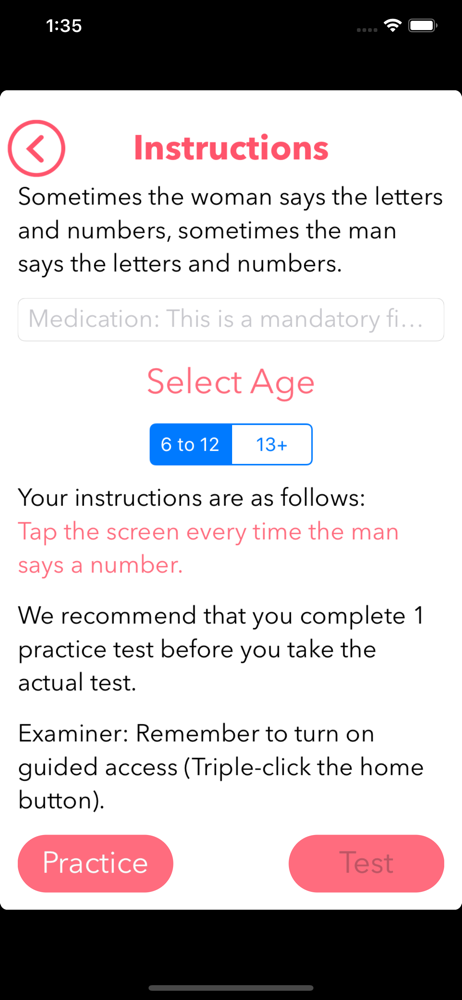Tap the home indicator bar at bottom
Screen dimensions: 462x1000
pyautogui.click(x=231, y=988)
